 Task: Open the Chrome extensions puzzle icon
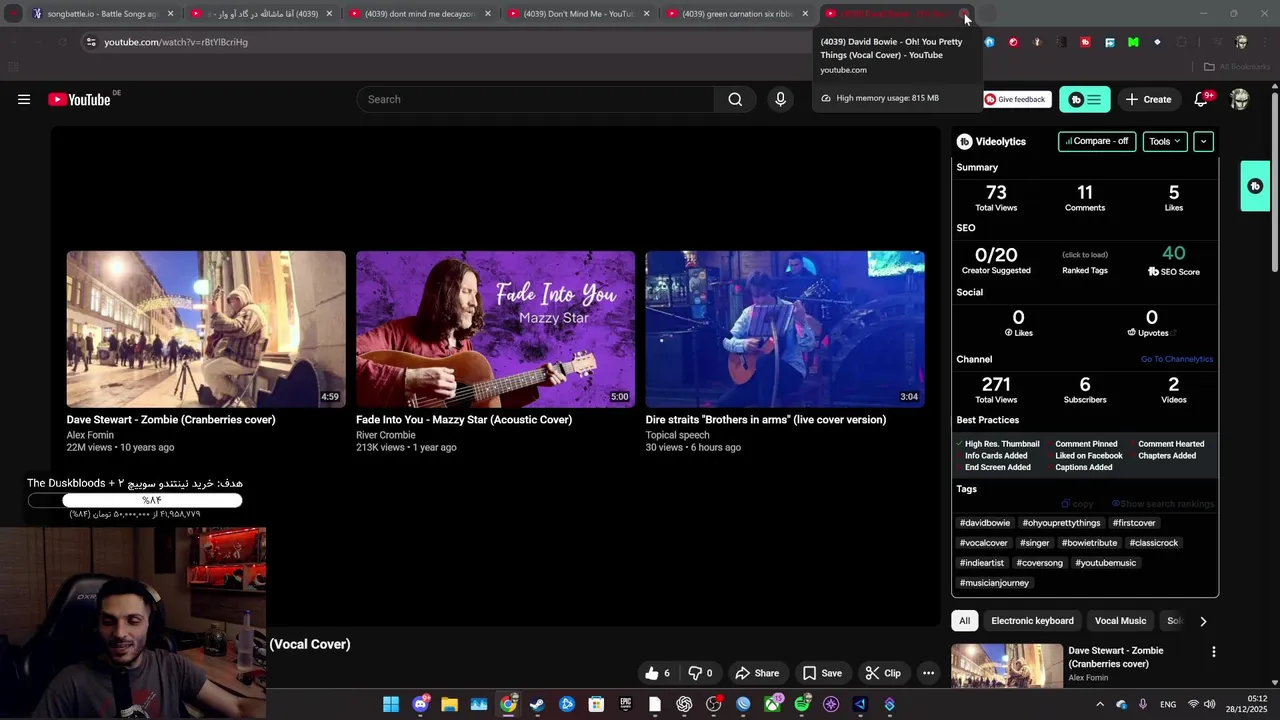pos(1182,42)
